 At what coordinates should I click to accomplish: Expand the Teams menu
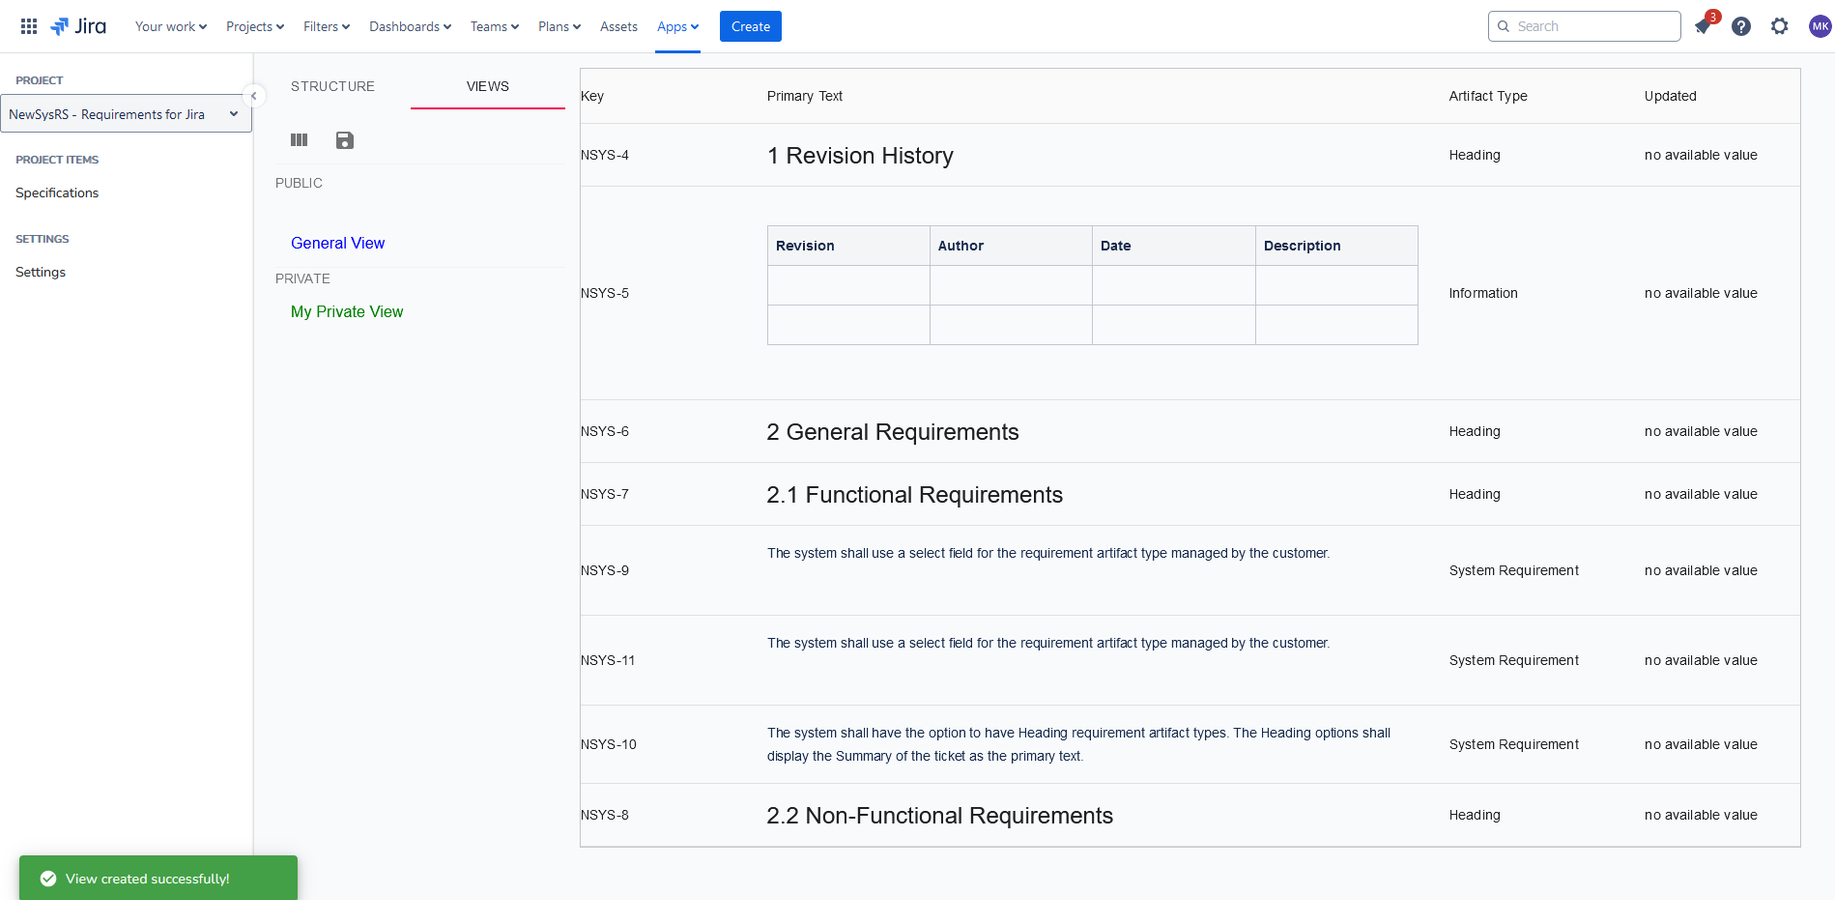pyautogui.click(x=495, y=26)
